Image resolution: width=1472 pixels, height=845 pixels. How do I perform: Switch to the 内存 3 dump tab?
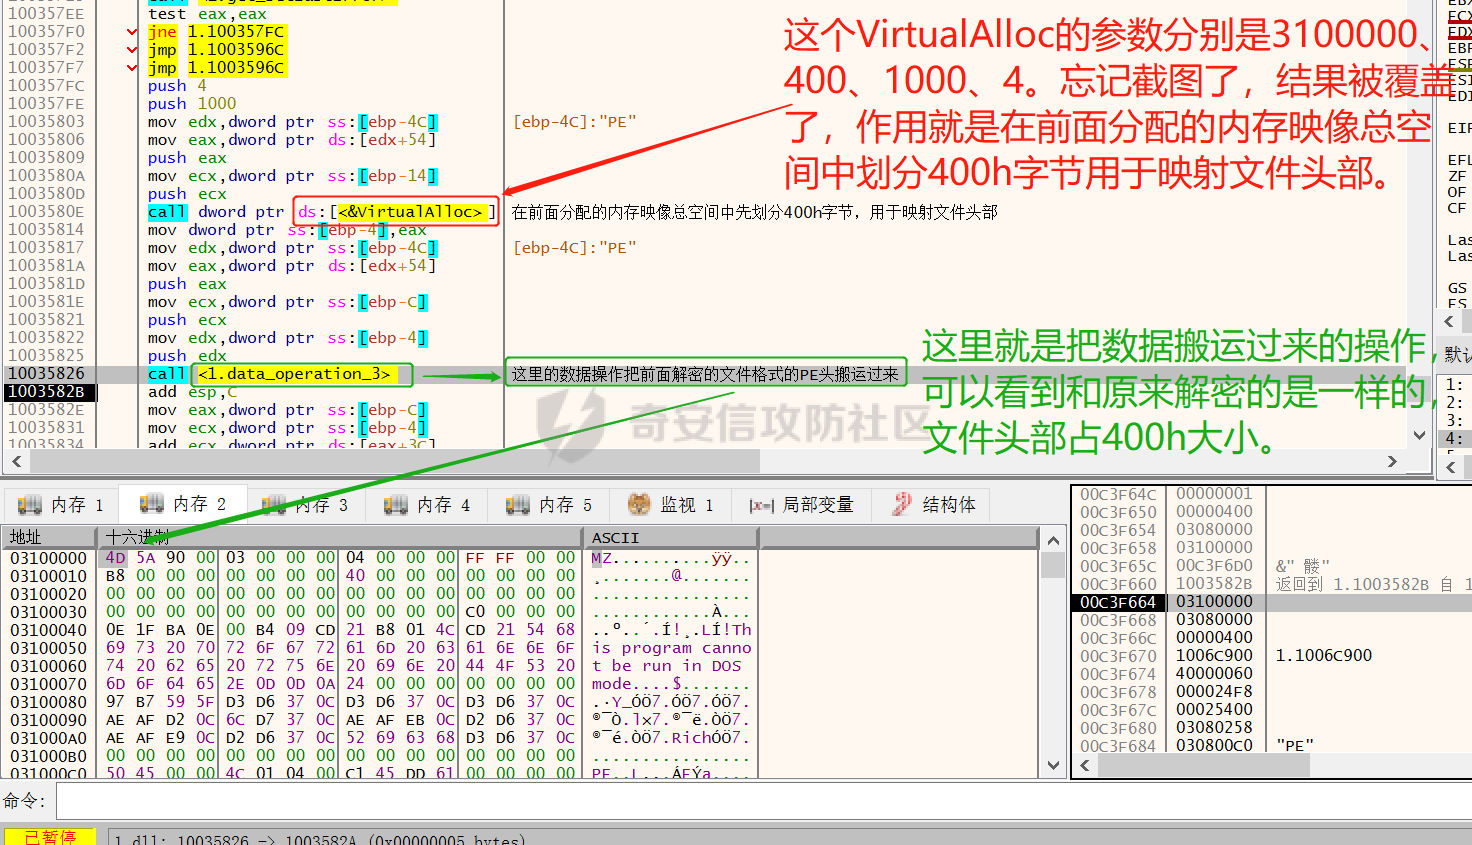pyautogui.click(x=305, y=505)
